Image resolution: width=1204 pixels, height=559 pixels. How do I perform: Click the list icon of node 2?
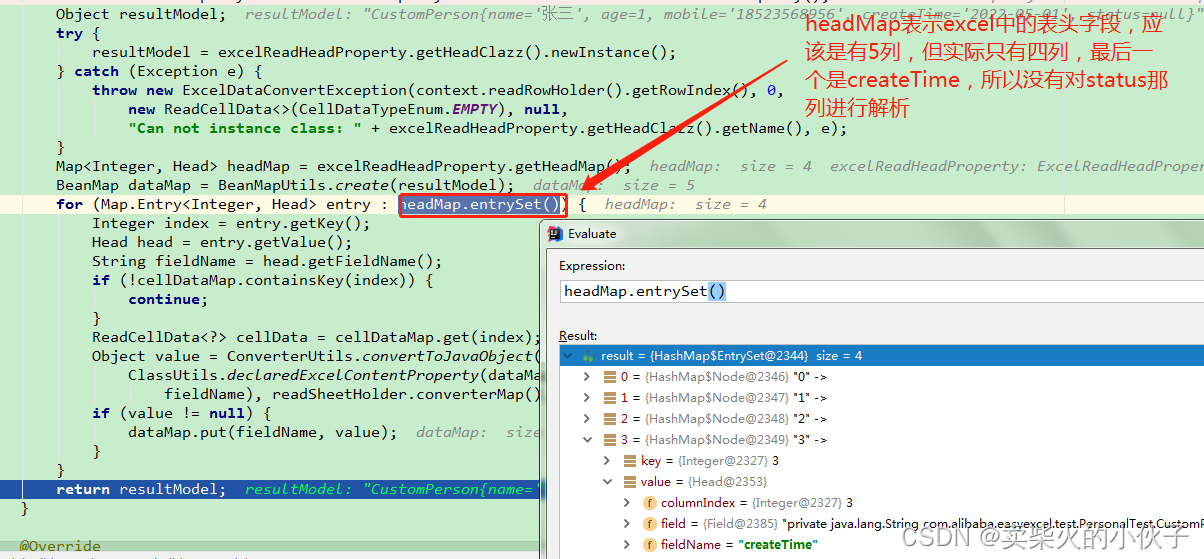click(609, 419)
